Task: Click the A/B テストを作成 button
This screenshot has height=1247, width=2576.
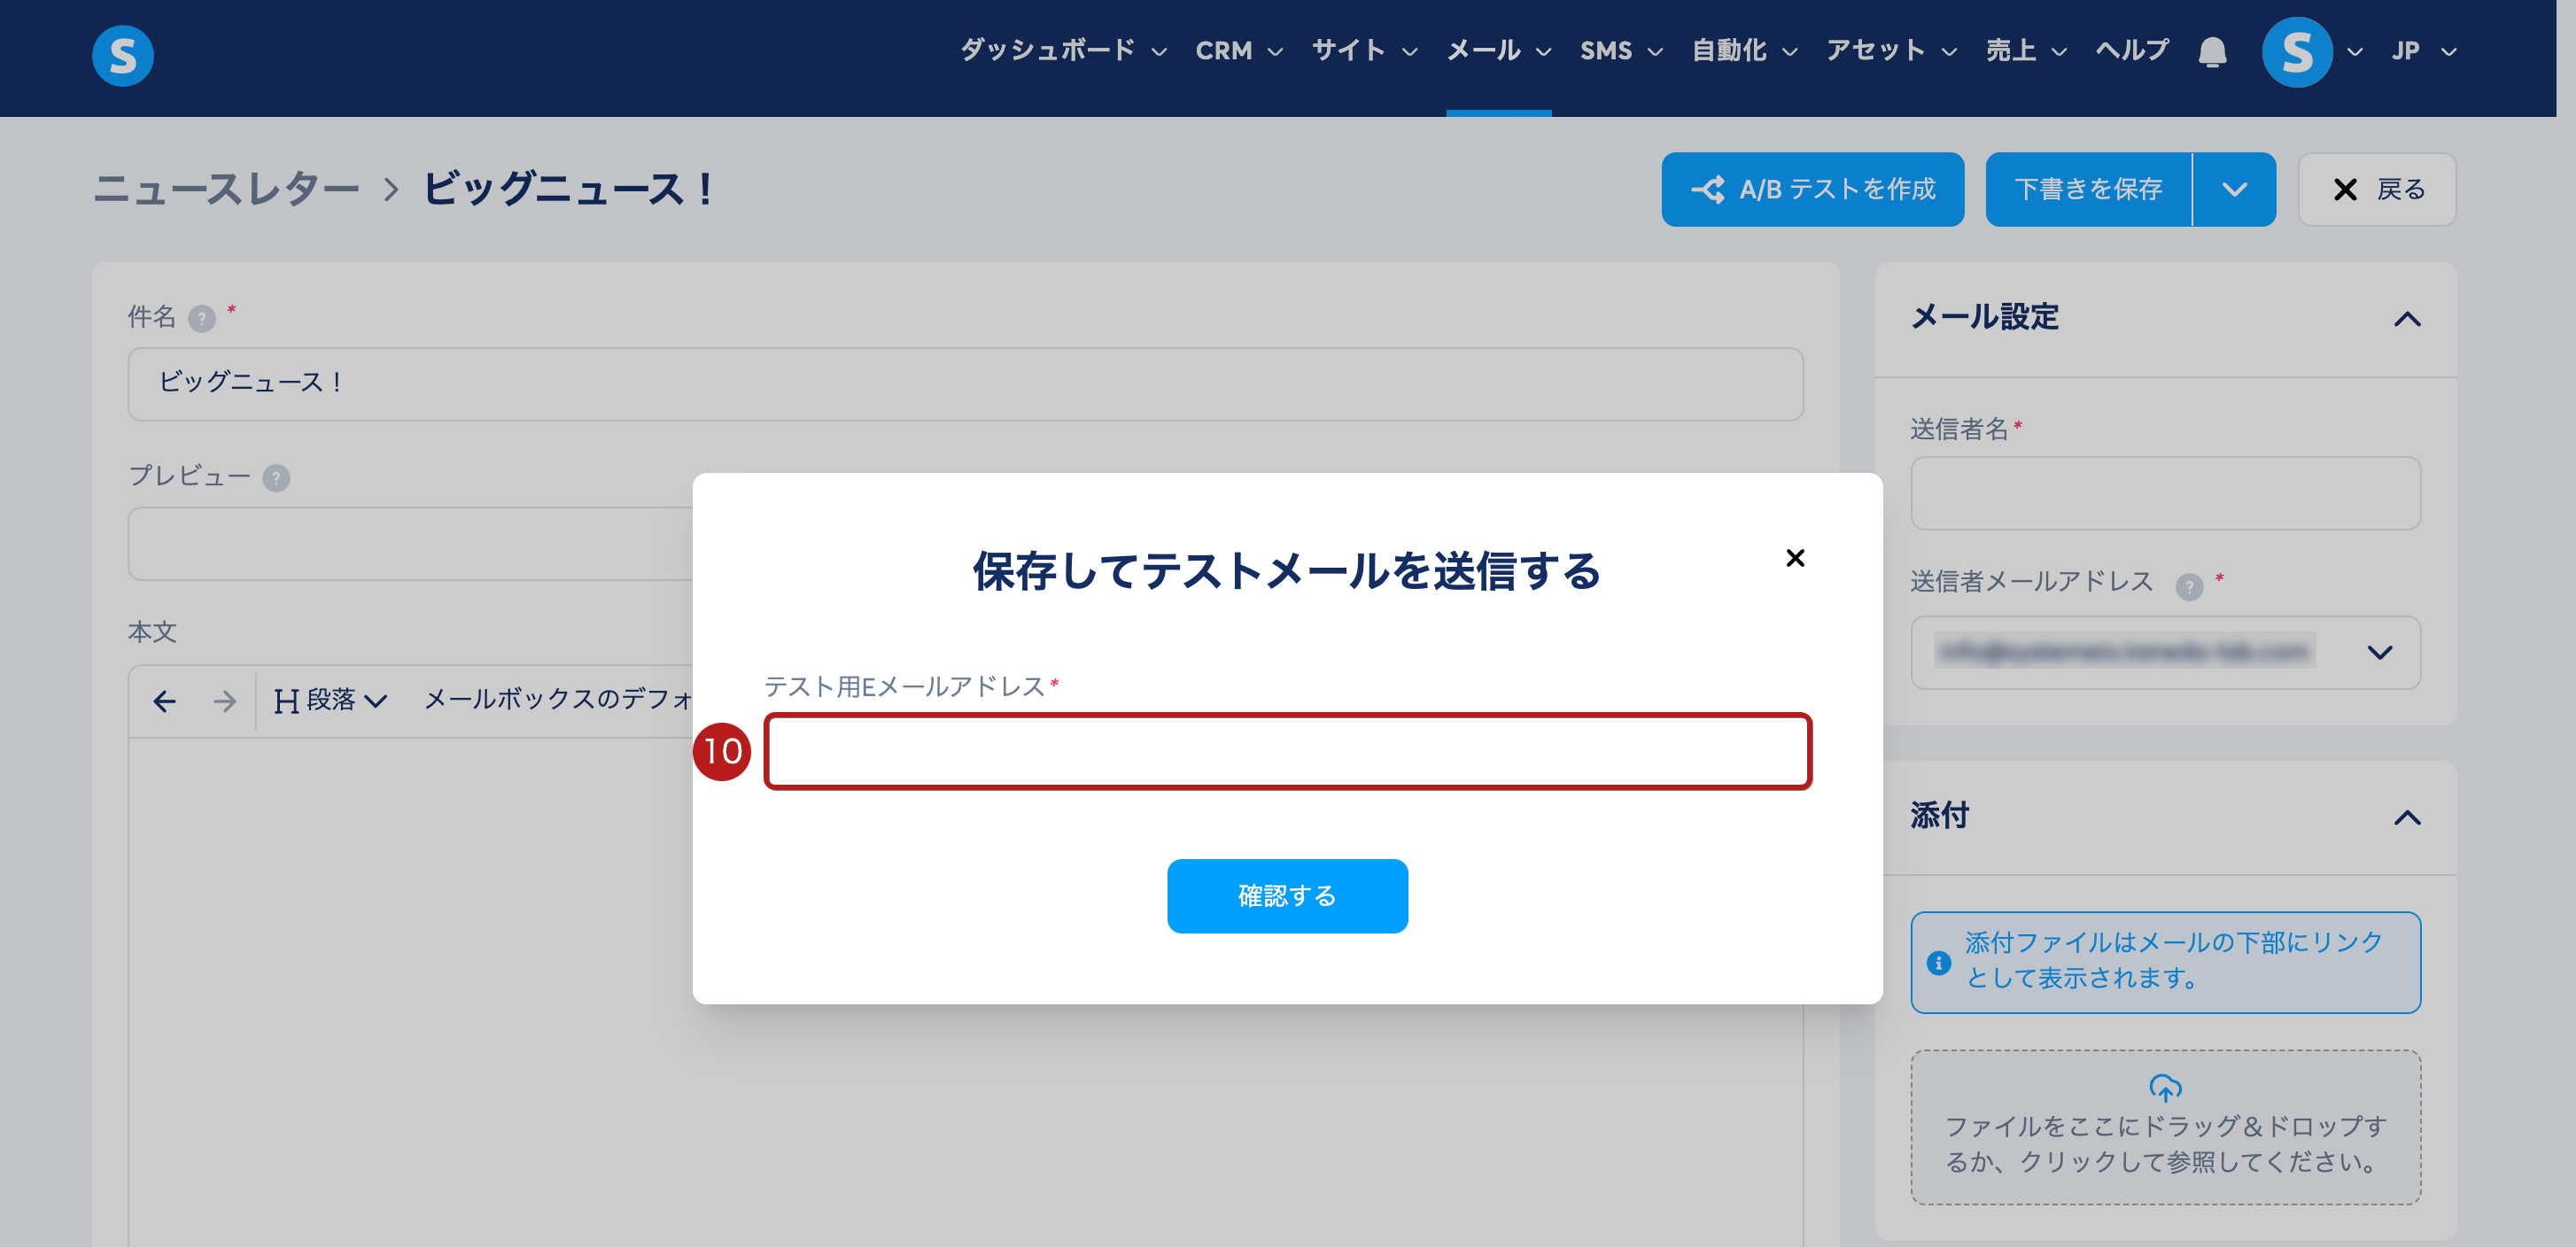Action: pos(1812,189)
